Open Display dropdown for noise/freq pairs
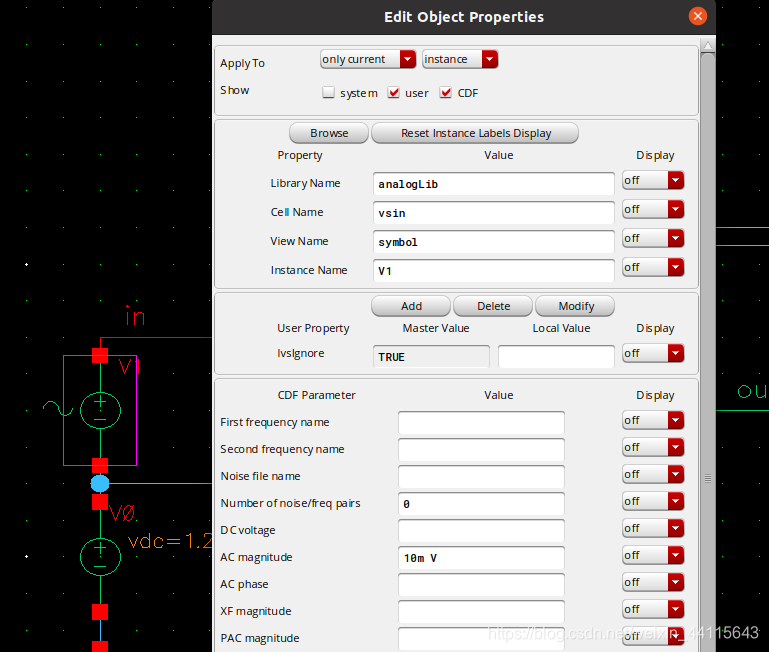This screenshot has height=652, width=769. click(653, 501)
